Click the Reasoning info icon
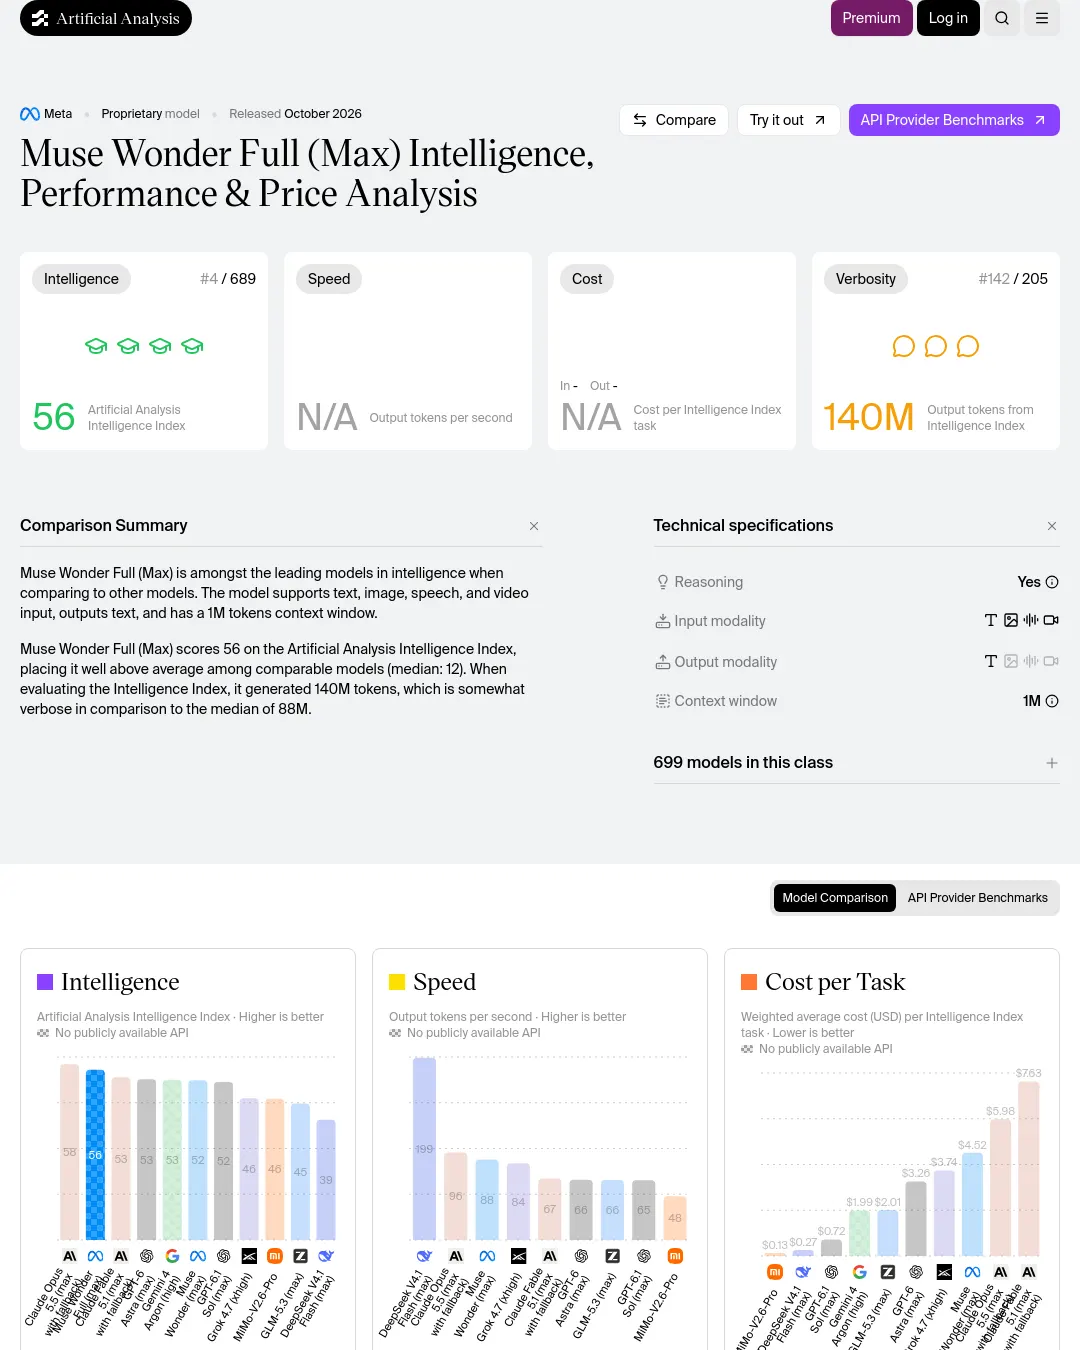The image size is (1080, 1350). coord(1052,582)
